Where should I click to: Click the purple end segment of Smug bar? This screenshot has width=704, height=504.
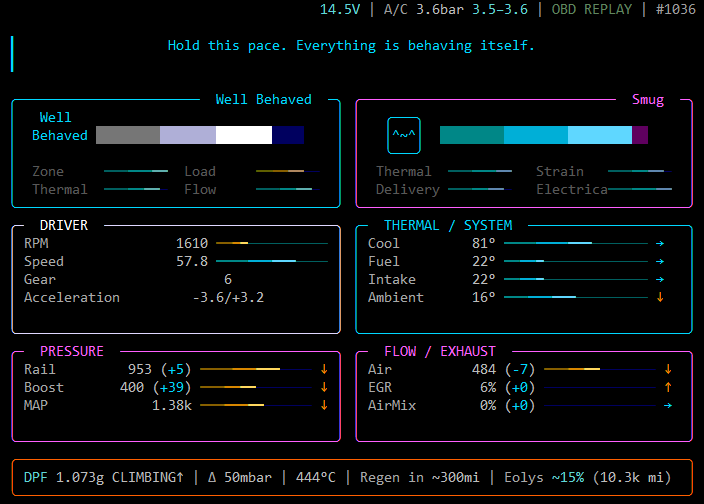(640, 135)
